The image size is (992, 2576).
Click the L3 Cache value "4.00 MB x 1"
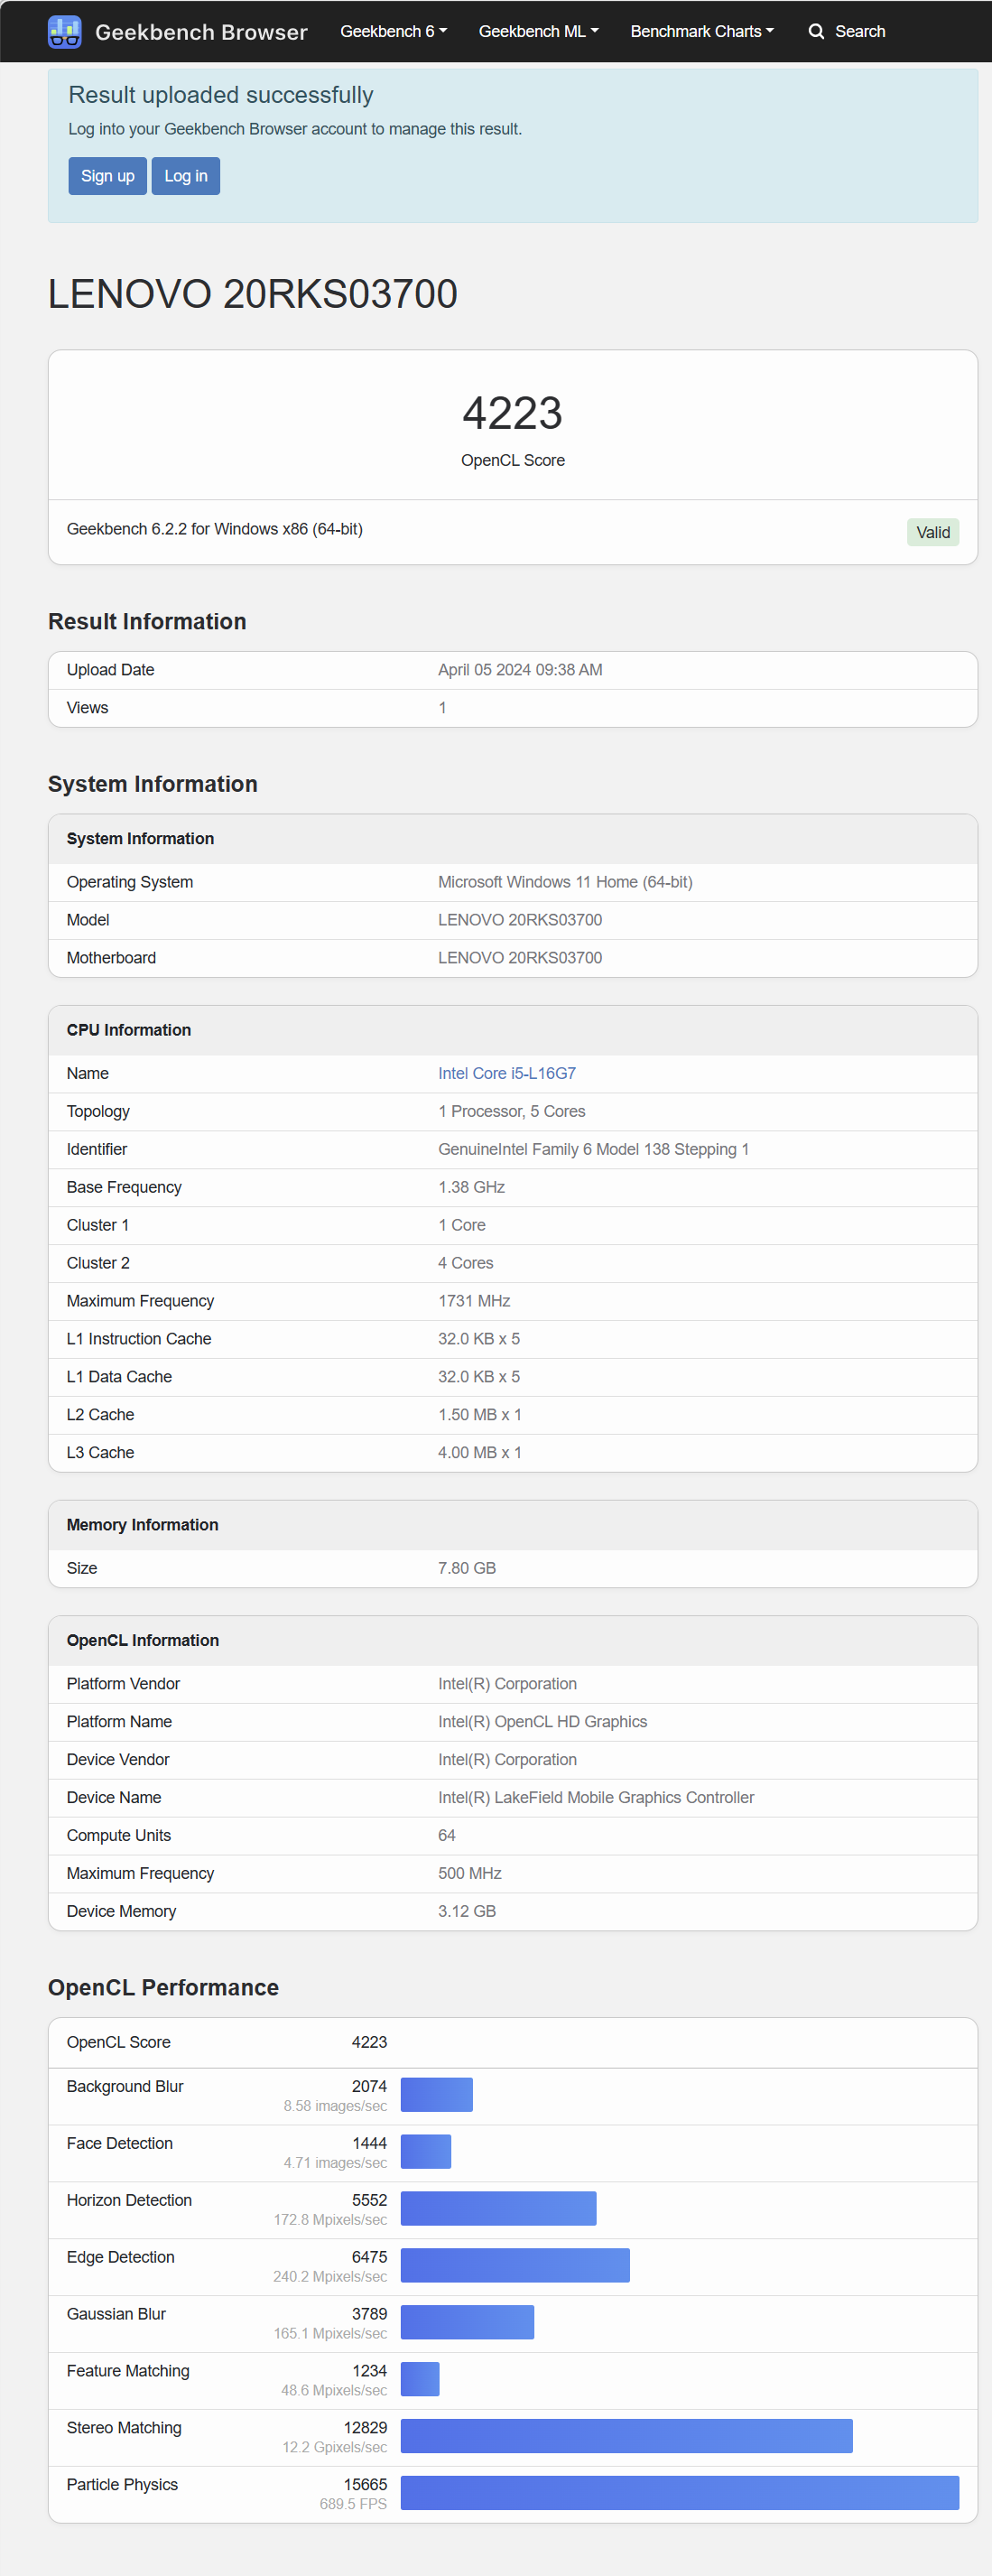(x=479, y=1453)
